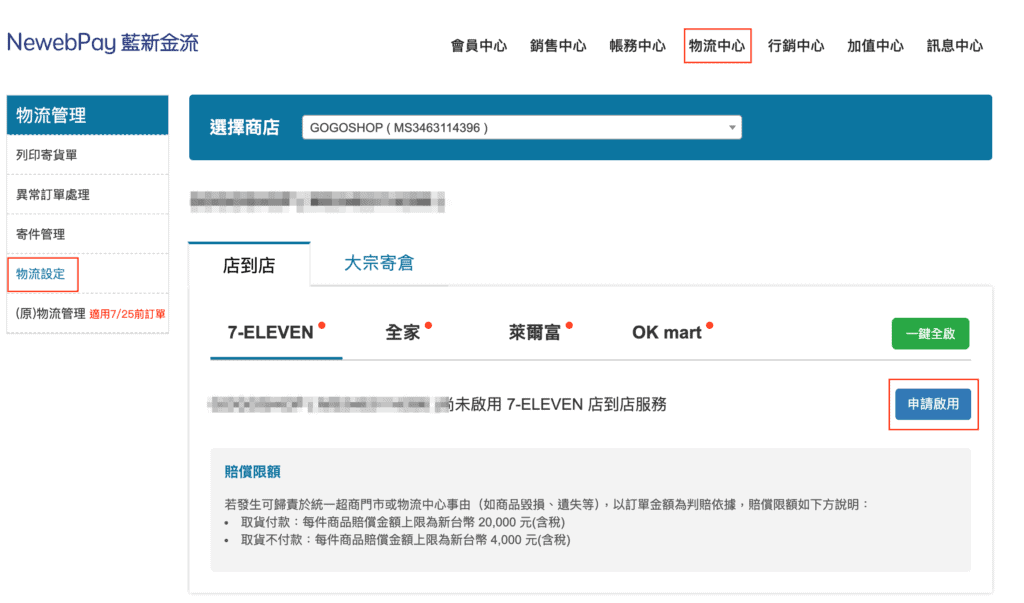Click the 取貨付款 compensation limit line
1024x603 pixels.
(403, 522)
